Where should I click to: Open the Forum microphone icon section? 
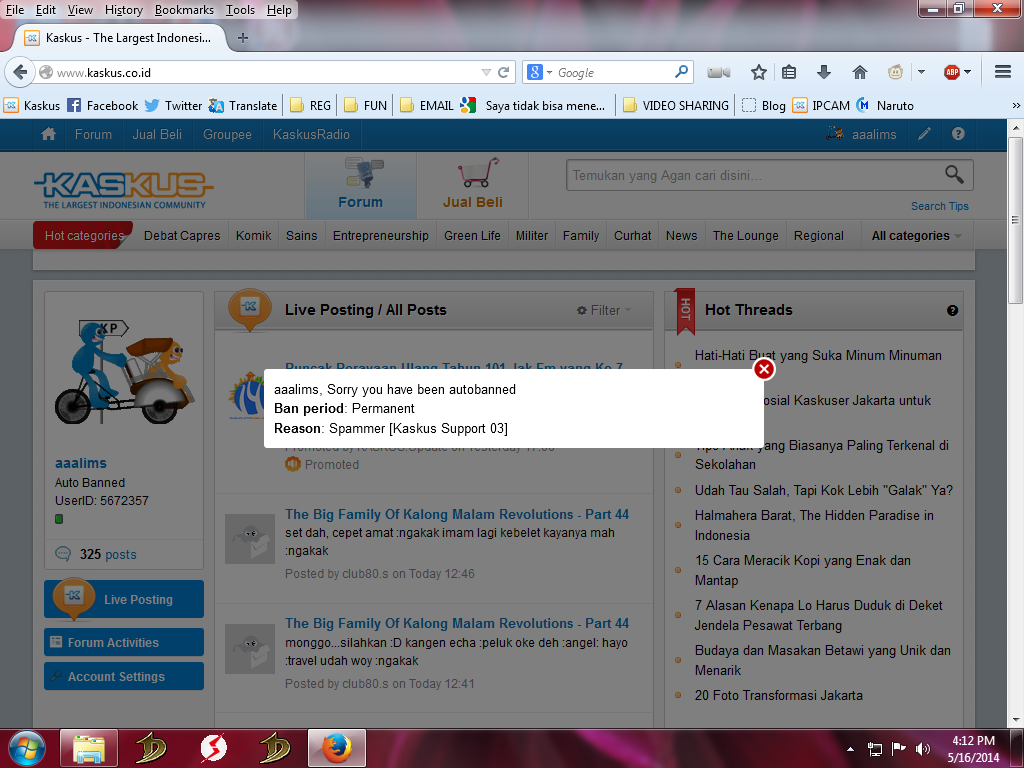[361, 185]
